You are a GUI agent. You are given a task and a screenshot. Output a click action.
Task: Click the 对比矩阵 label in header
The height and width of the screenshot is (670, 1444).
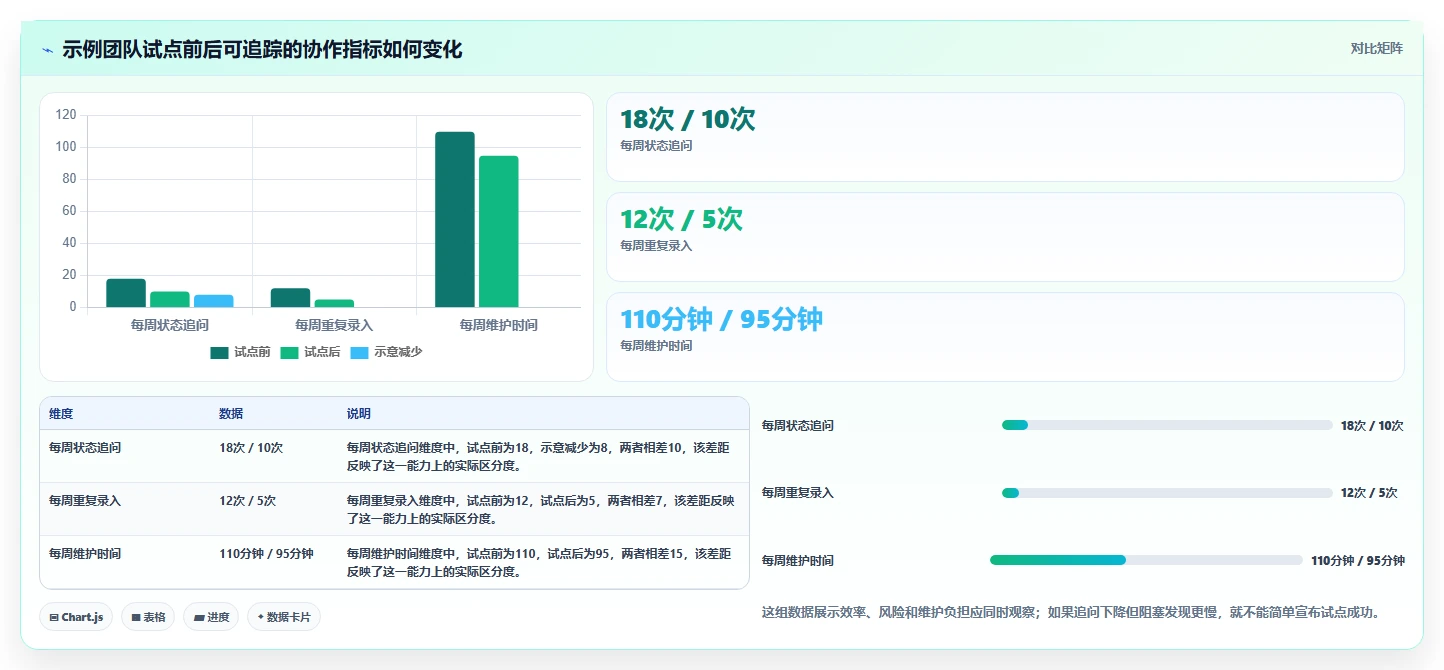[1376, 48]
